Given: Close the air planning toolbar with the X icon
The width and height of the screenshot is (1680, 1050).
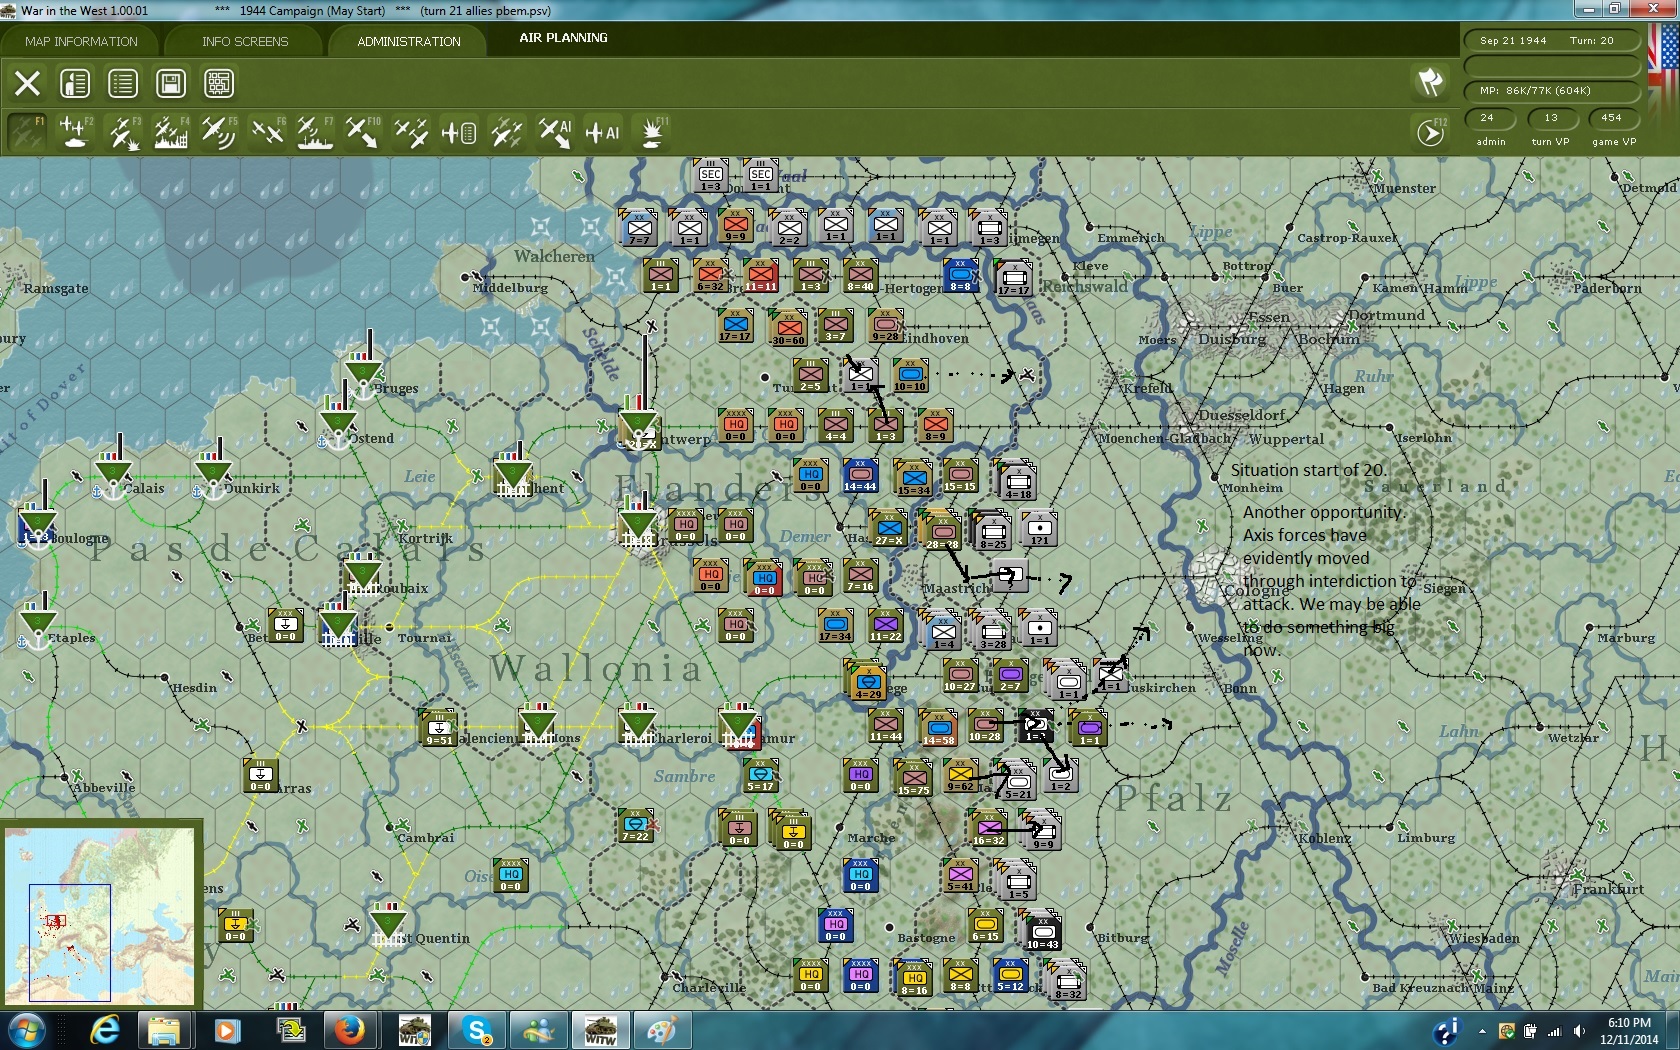Looking at the screenshot, I should [x=27, y=83].
